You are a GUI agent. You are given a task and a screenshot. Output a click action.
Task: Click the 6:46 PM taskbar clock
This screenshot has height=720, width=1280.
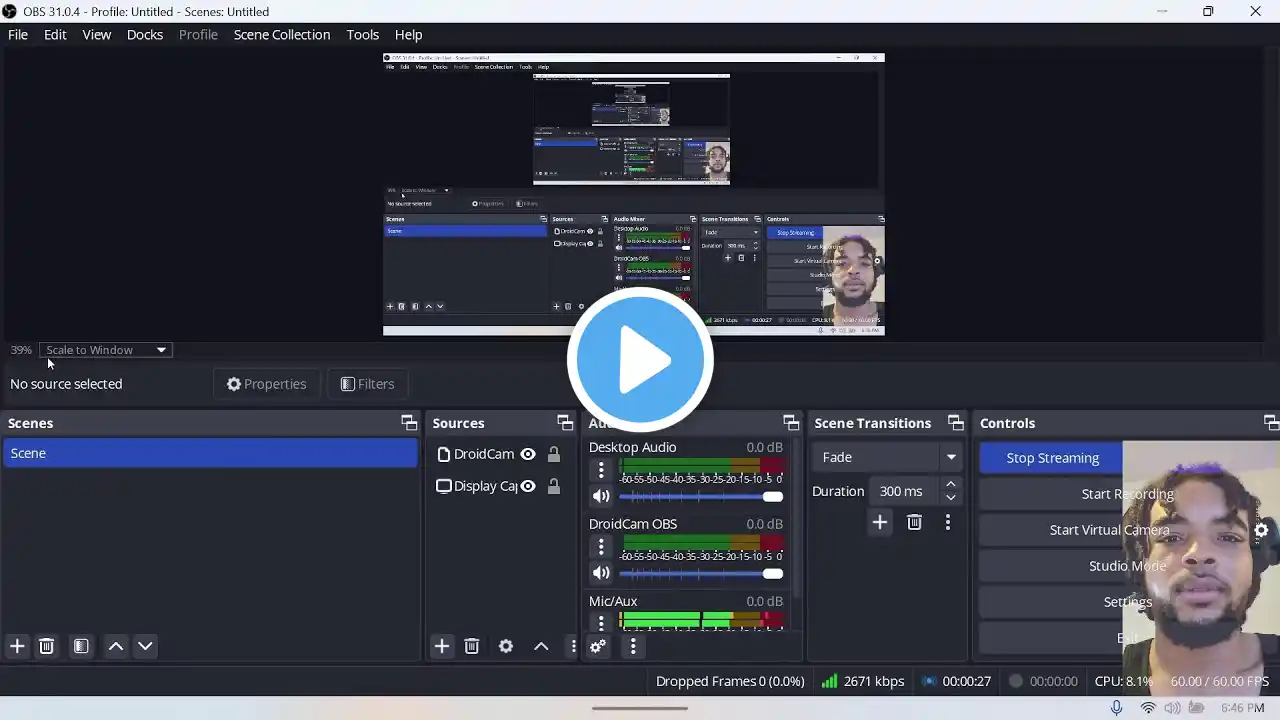(x=1243, y=708)
